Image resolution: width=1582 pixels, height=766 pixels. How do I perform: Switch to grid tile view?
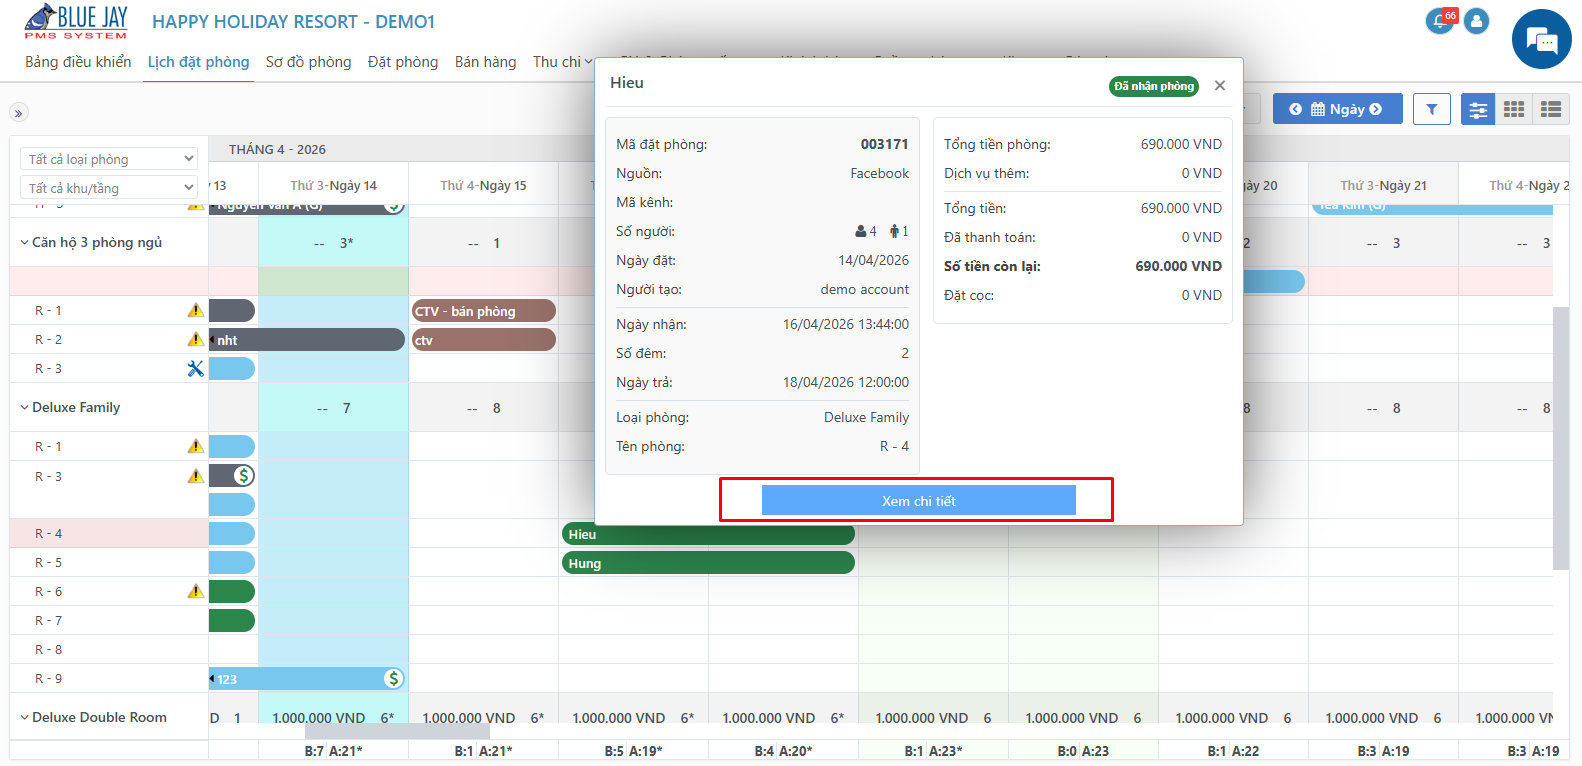click(x=1514, y=109)
